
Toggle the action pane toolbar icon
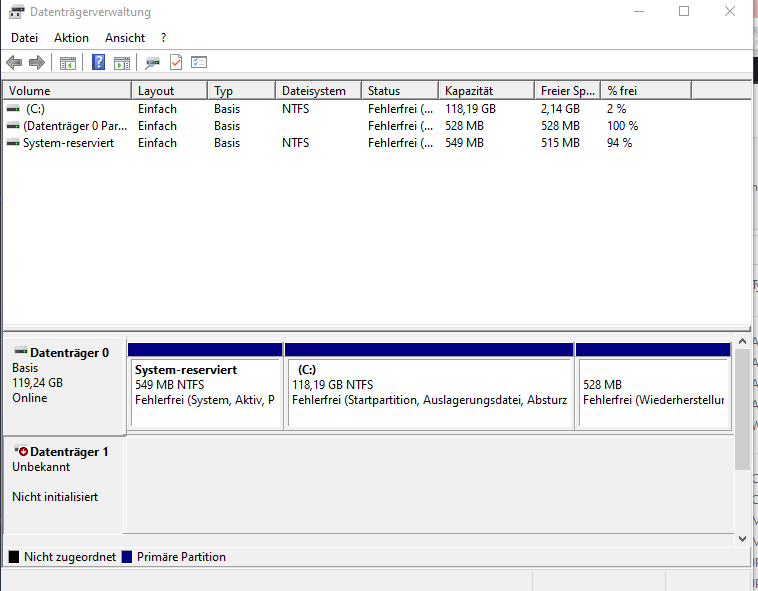coord(122,63)
